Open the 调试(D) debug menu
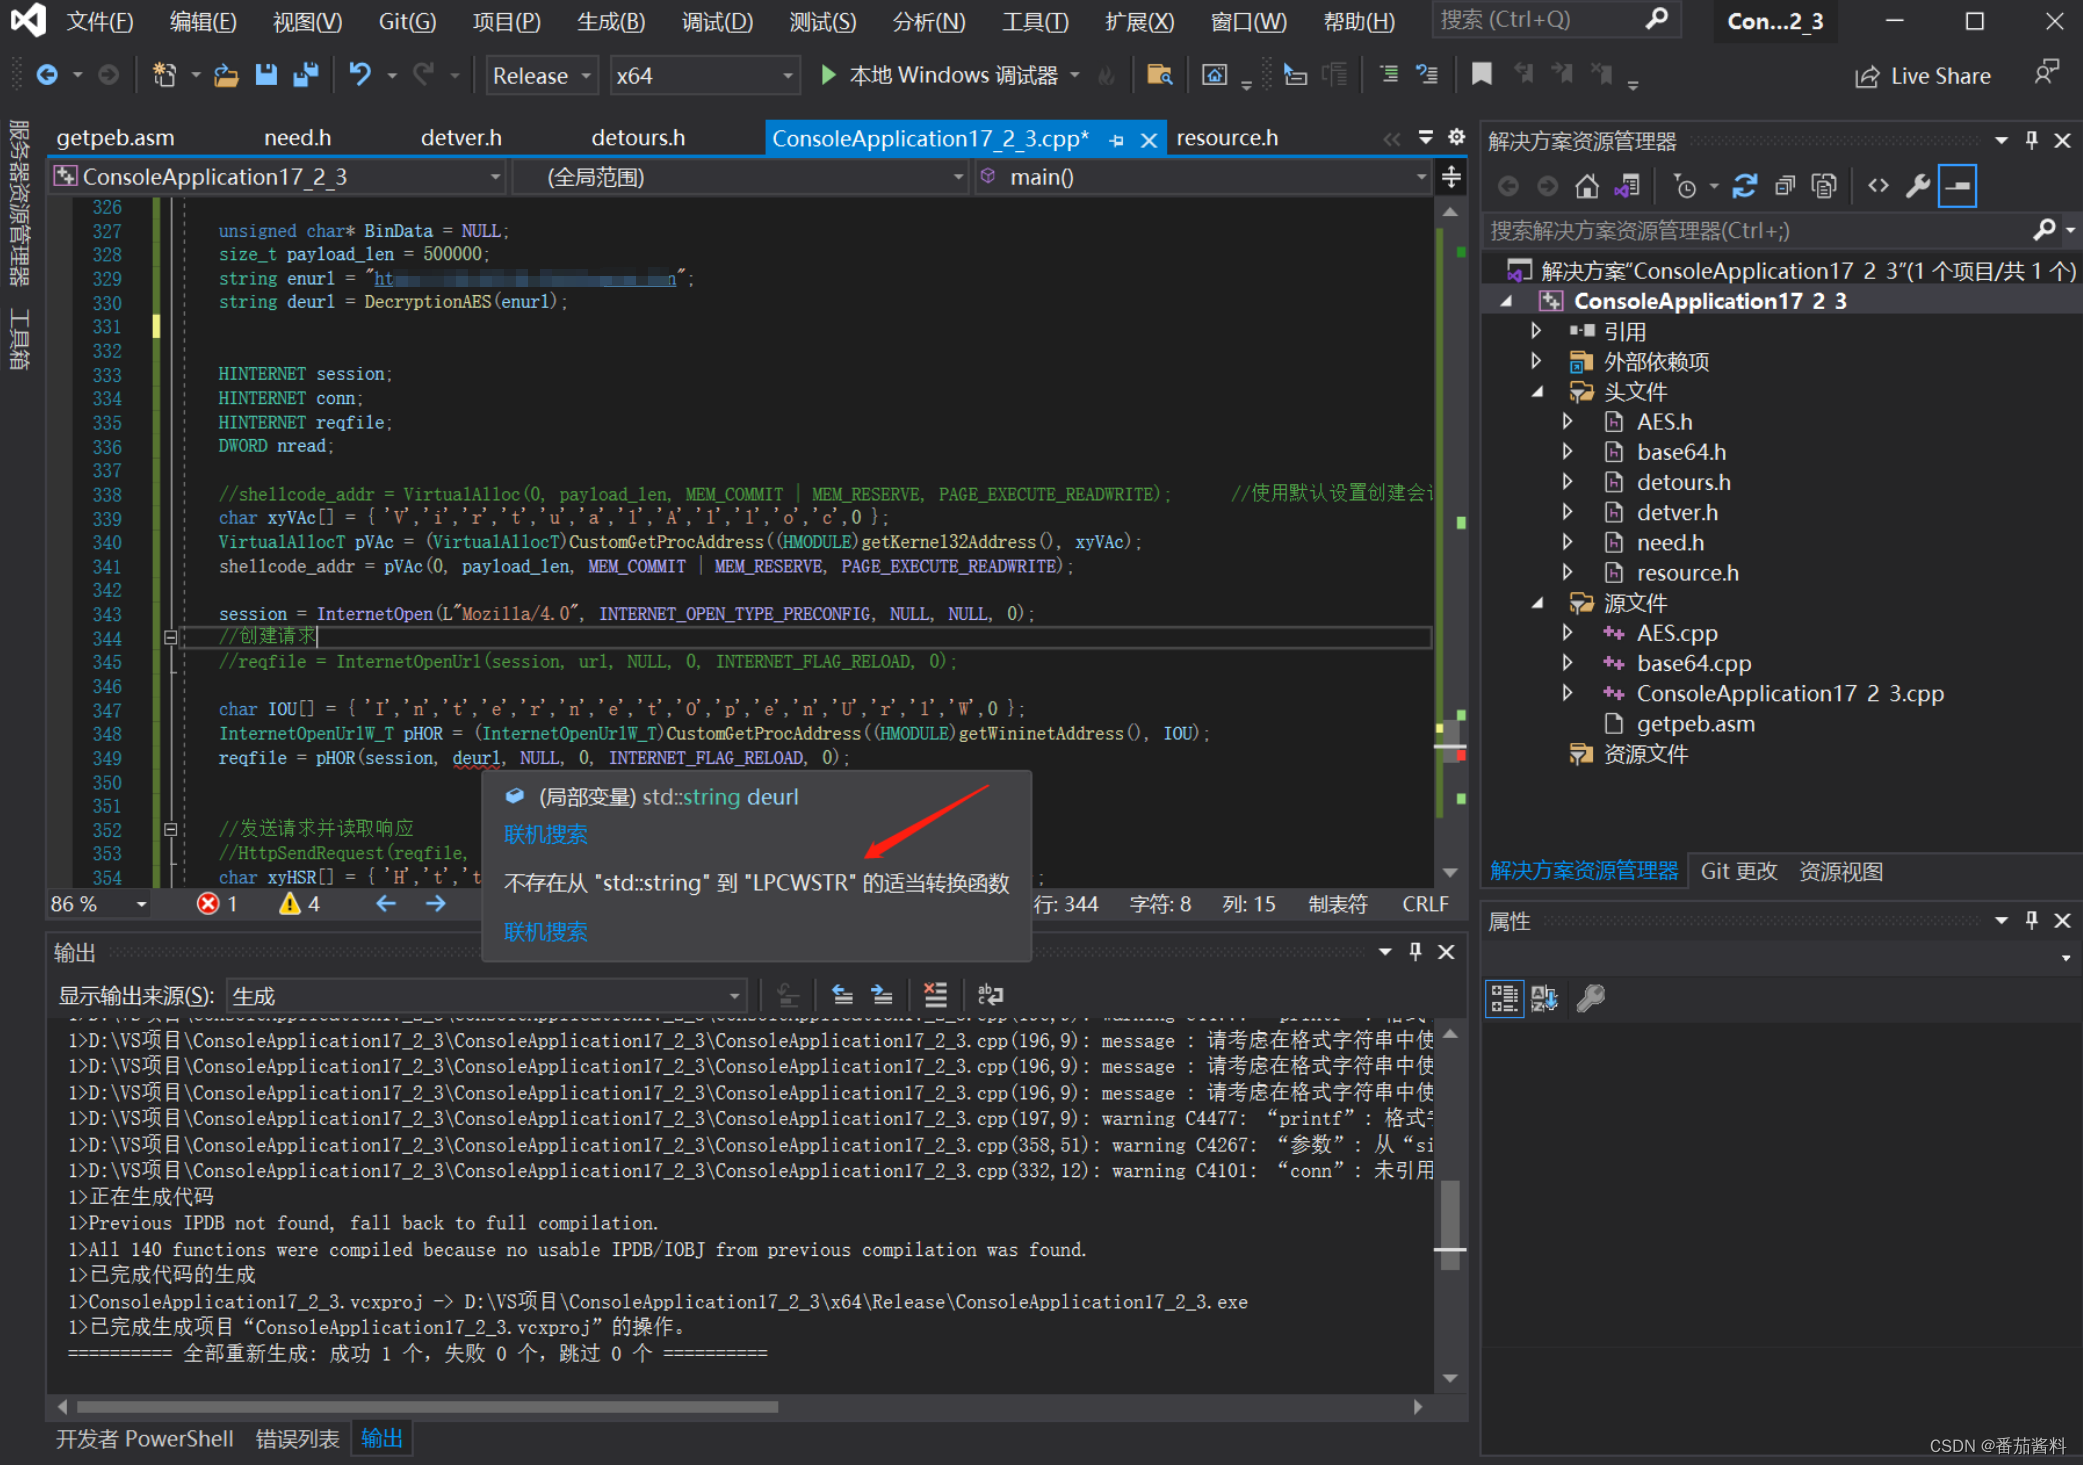 pos(717,21)
